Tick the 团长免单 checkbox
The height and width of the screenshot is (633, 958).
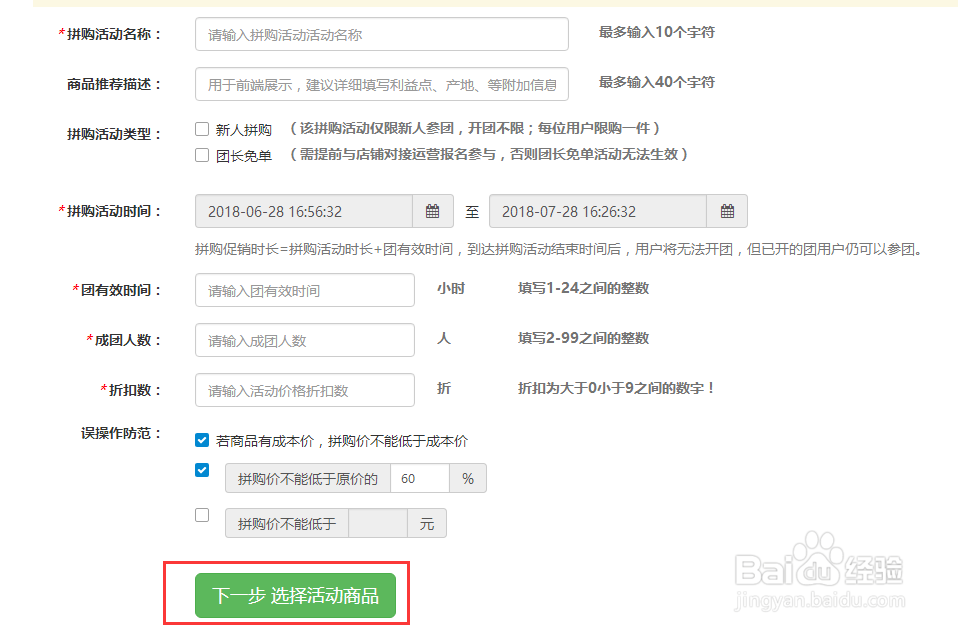tap(202, 155)
